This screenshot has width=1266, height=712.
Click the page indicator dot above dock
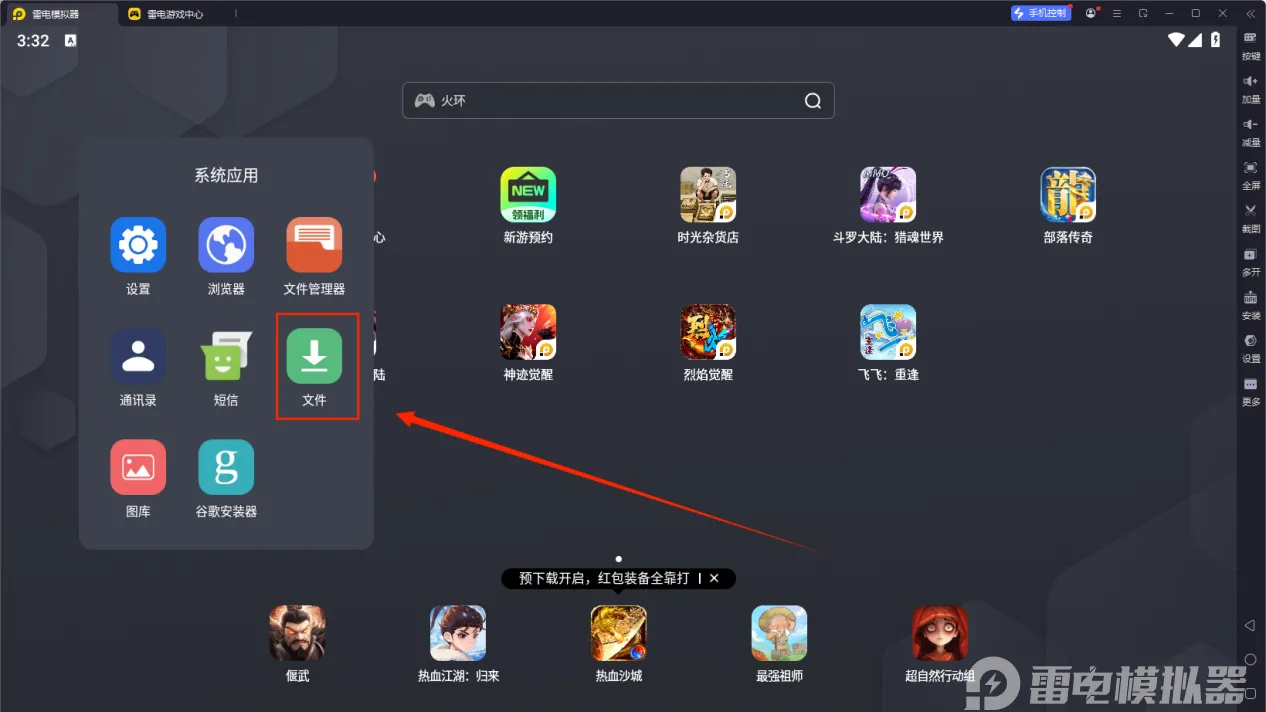coord(619,558)
